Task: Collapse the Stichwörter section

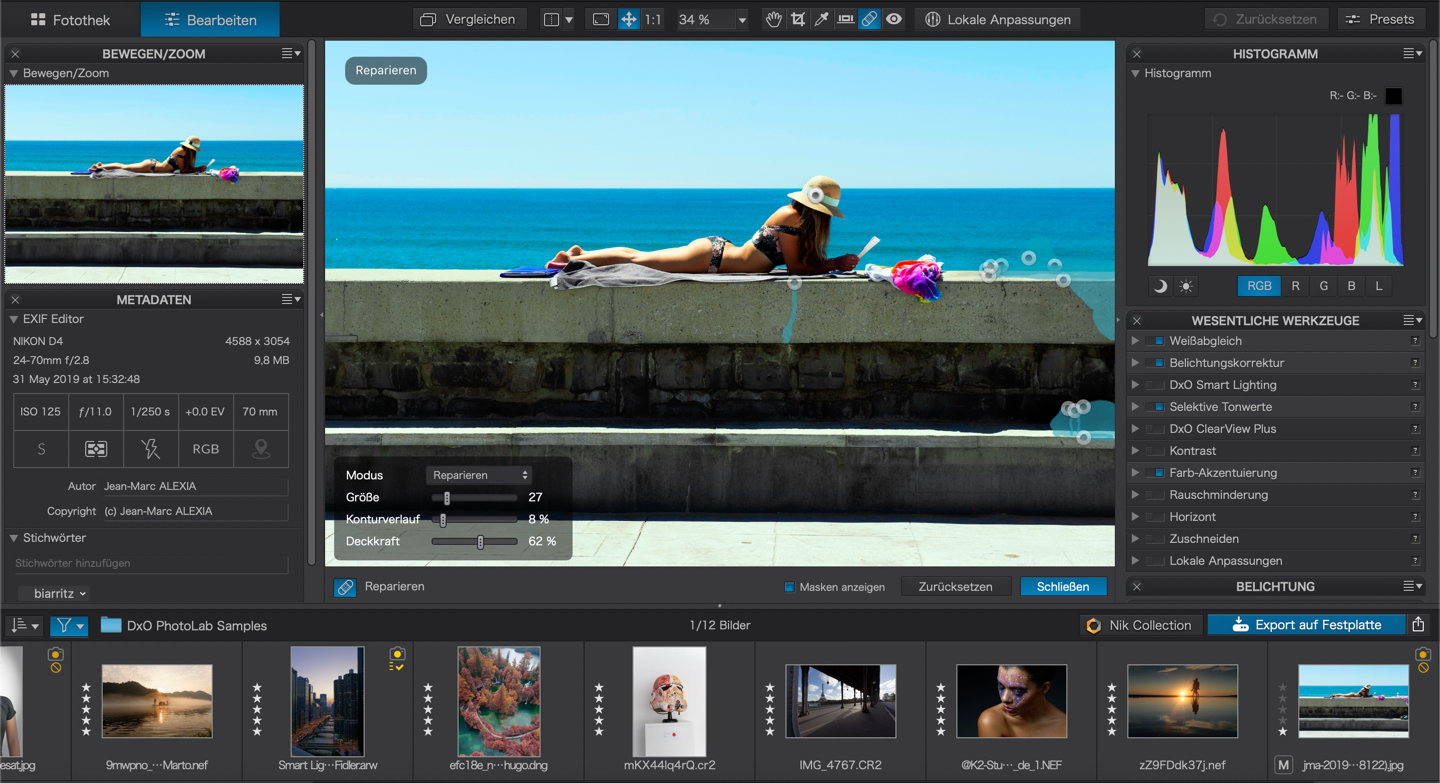Action: [x=14, y=538]
